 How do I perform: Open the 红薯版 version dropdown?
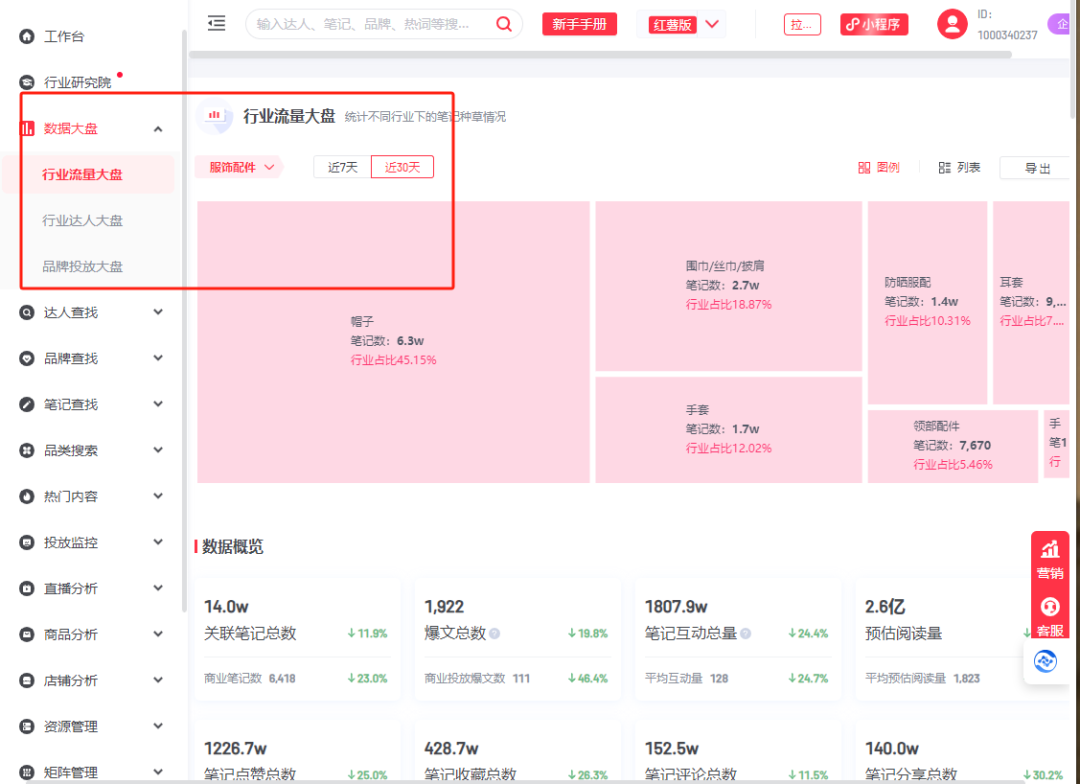[x=684, y=24]
